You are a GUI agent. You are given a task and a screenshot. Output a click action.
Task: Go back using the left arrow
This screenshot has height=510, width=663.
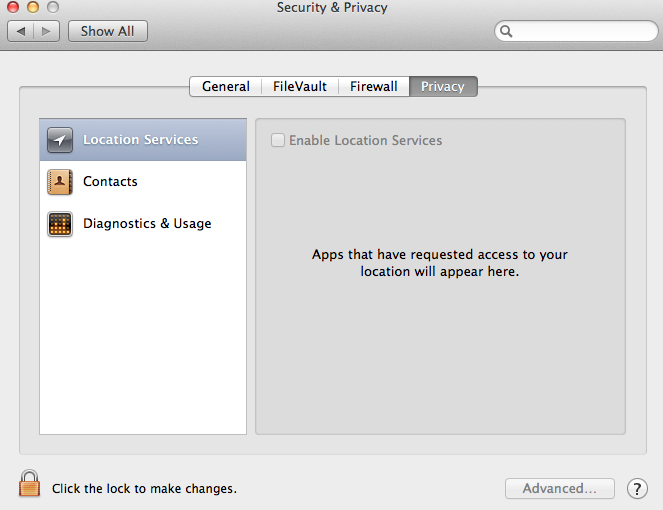coord(21,31)
